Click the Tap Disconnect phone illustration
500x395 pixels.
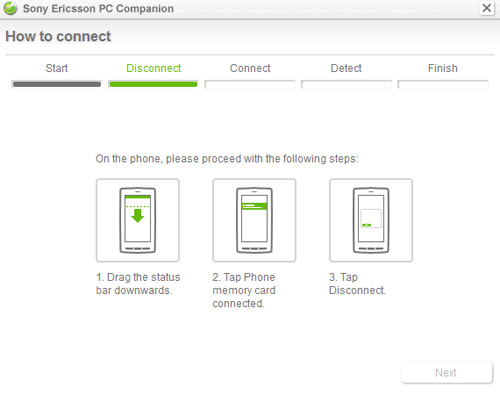(x=371, y=220)
